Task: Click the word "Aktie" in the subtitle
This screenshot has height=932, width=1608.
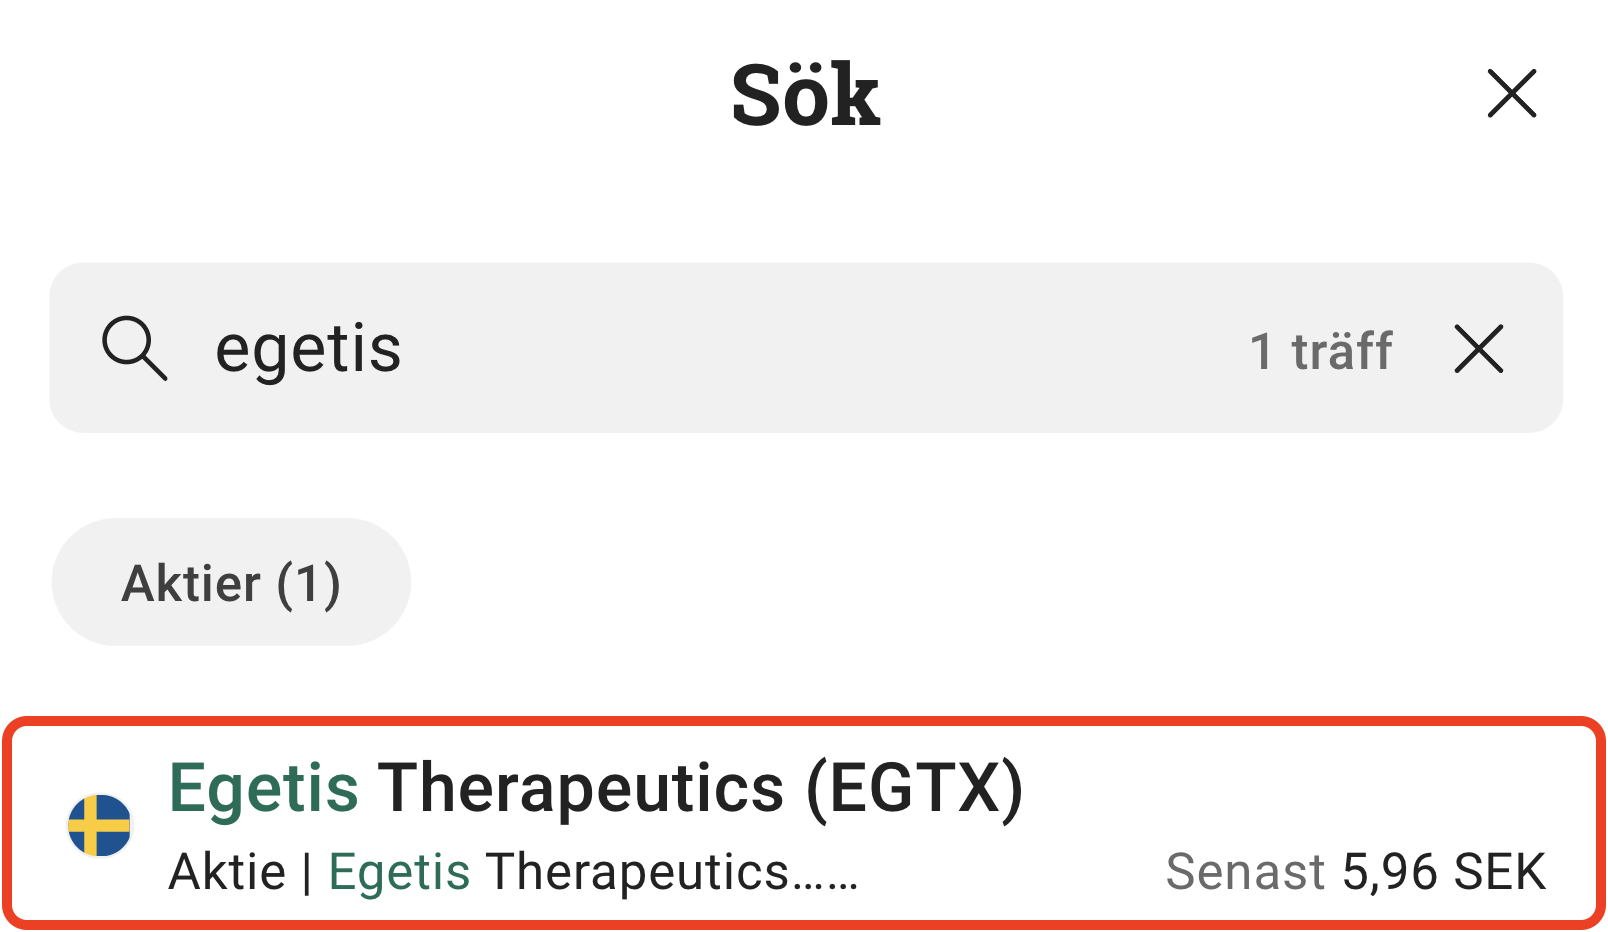Action: 227,872
